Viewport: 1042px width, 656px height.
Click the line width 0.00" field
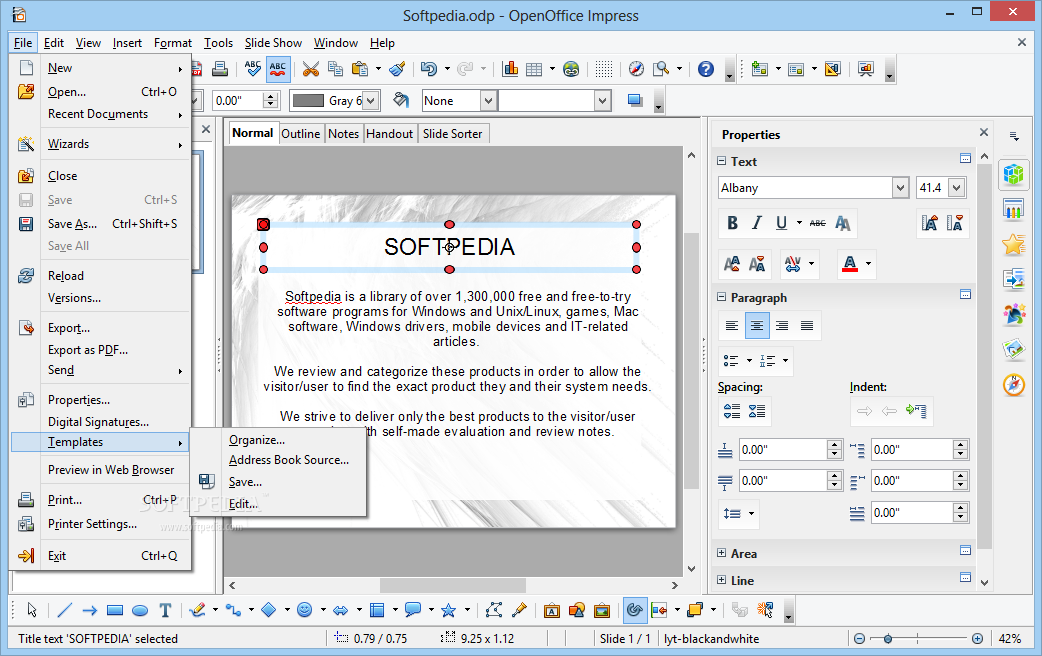coord(238,100)
